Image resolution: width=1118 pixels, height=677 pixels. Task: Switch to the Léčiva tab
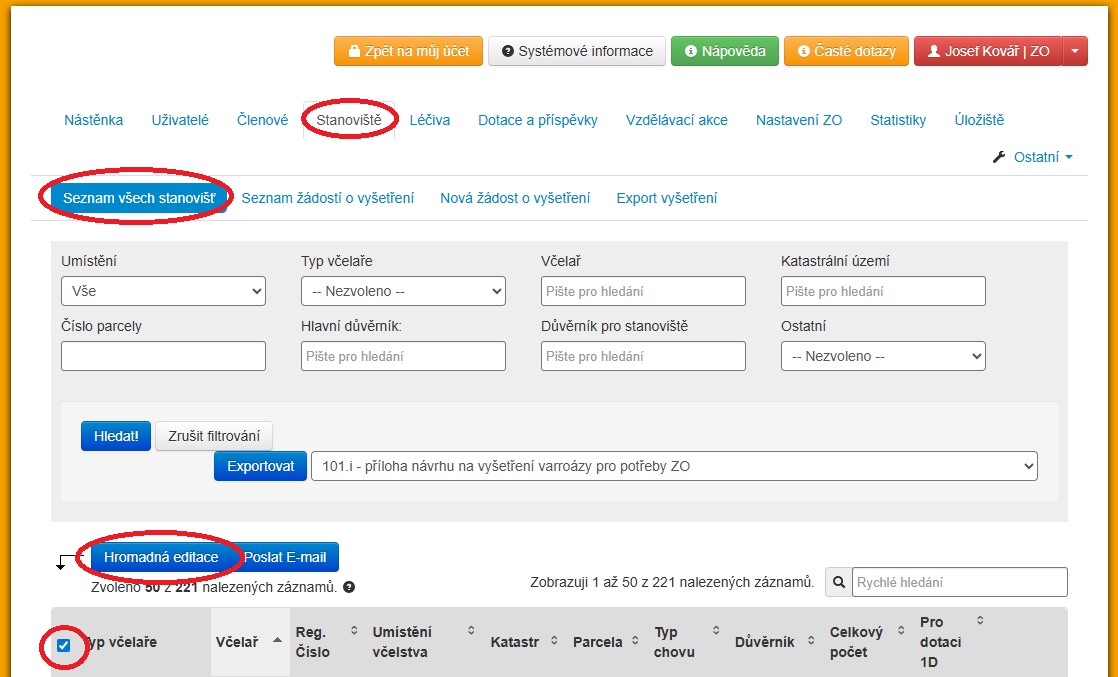[x=430, y=120]
